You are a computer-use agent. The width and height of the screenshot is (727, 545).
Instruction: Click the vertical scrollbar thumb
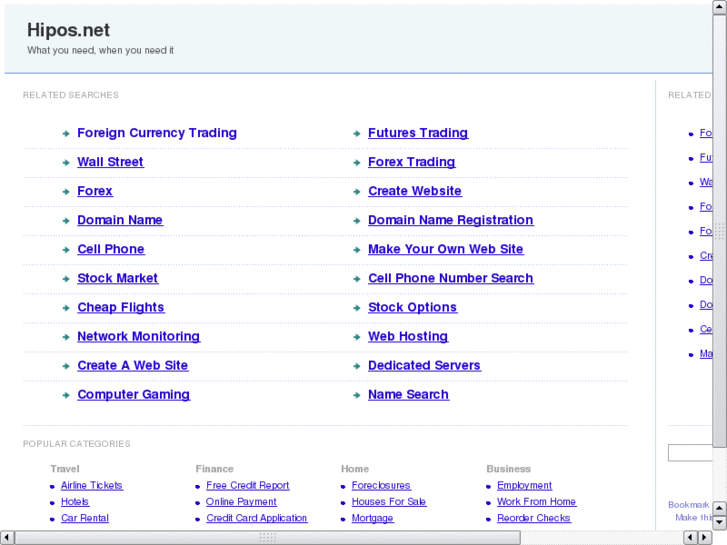tap(720, 231)
